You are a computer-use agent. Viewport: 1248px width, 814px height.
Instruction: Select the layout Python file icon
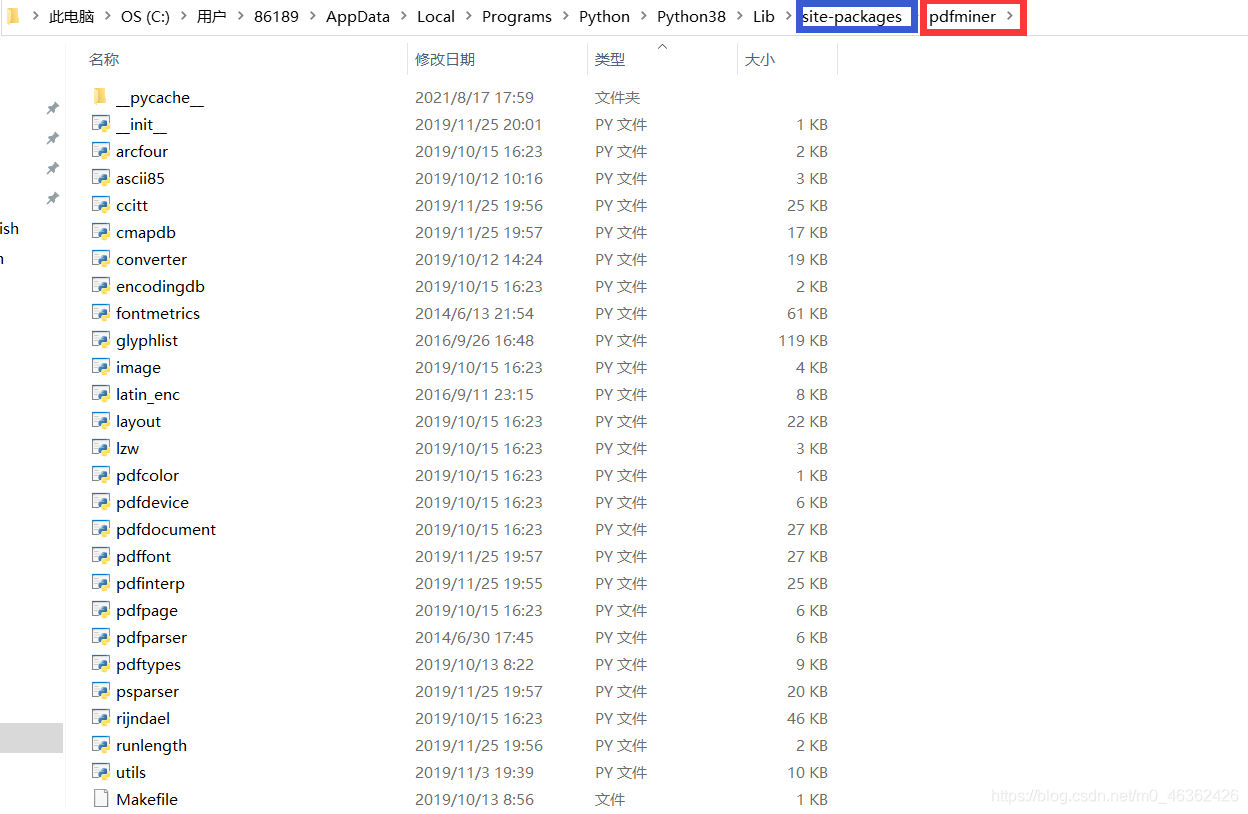point(101,421)
